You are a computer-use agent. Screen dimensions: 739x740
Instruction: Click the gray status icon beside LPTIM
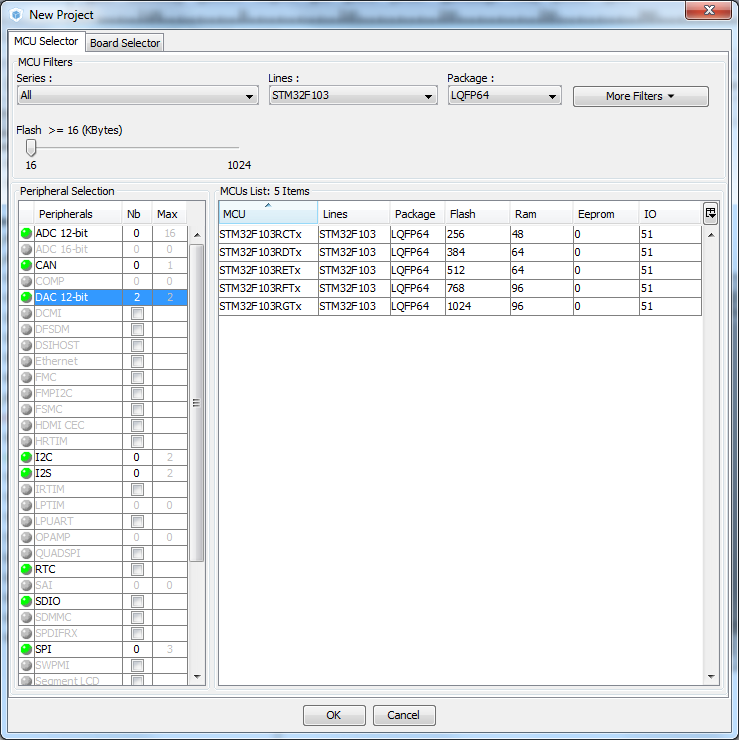(26, 505)
